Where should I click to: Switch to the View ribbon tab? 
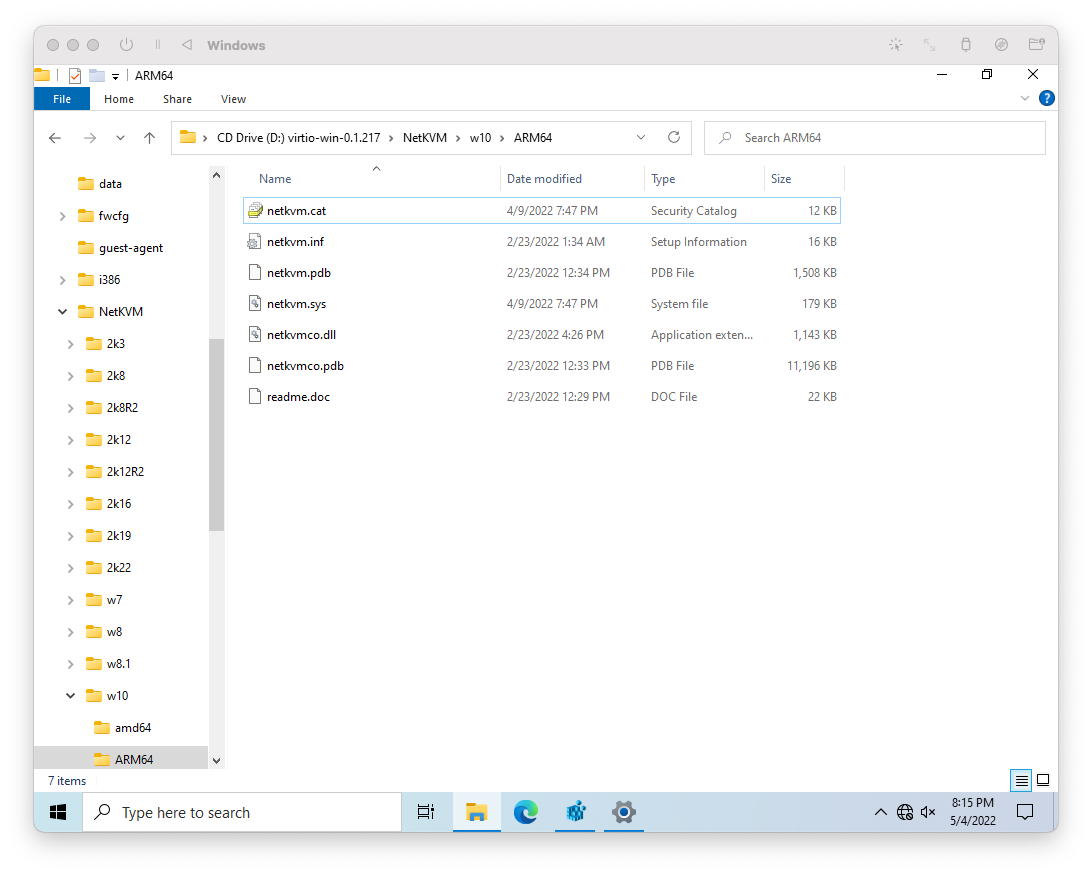tap(233, 99)
